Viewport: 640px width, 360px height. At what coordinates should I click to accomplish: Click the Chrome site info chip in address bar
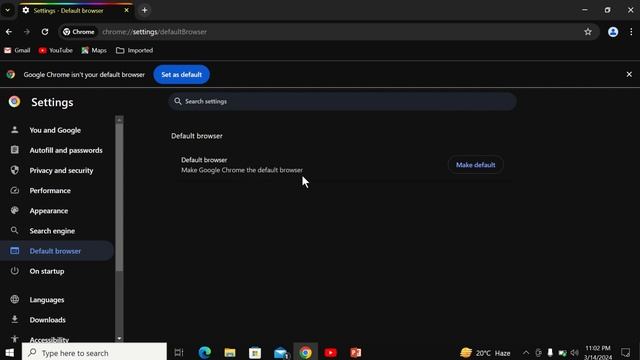pos(79,32)
